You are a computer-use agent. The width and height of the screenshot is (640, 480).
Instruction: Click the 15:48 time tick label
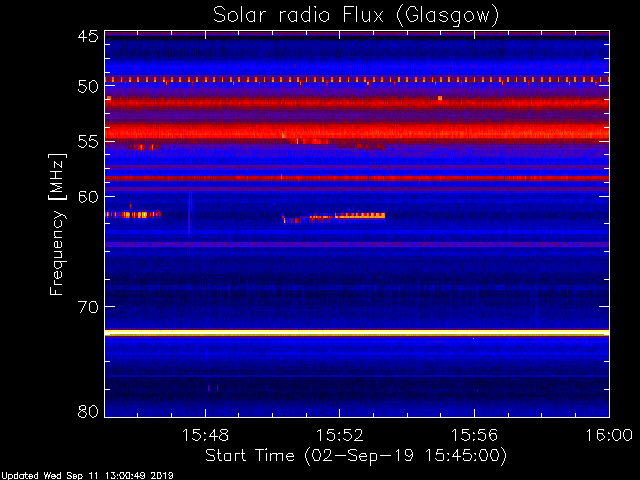tap(205, 435)
